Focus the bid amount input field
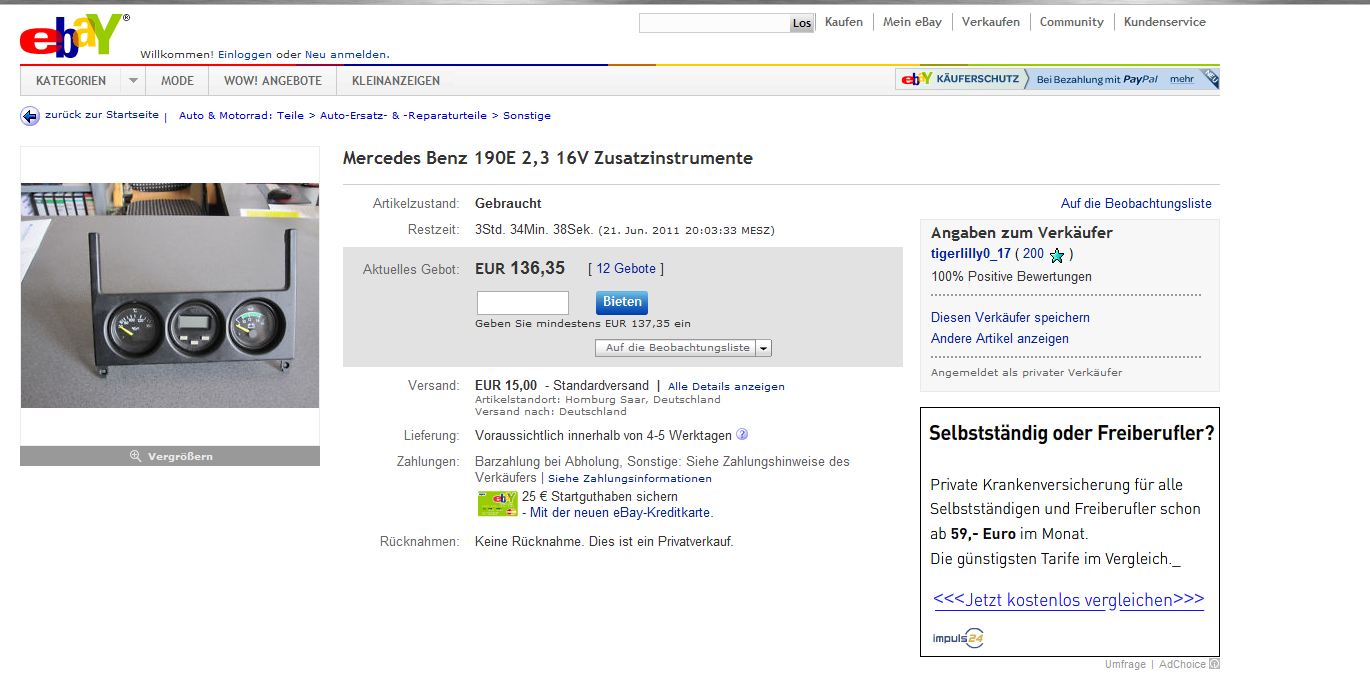 click(x=523, y=303)
